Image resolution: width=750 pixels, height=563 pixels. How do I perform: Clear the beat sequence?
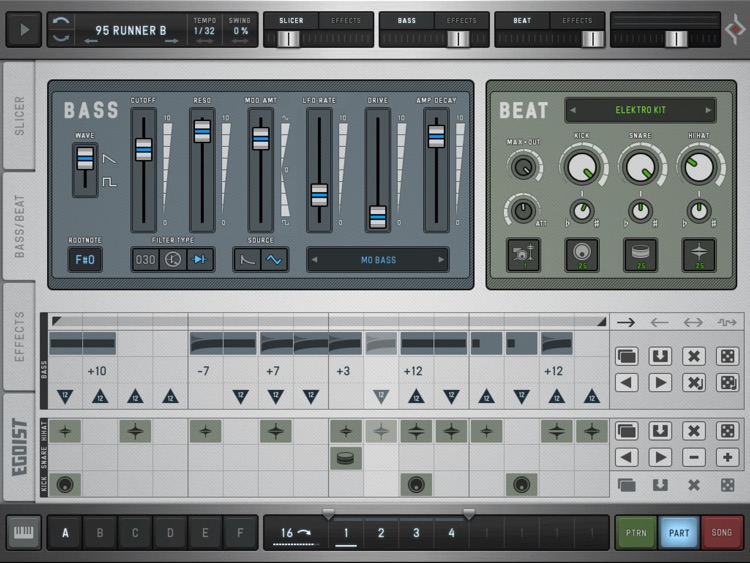(694, 431)
